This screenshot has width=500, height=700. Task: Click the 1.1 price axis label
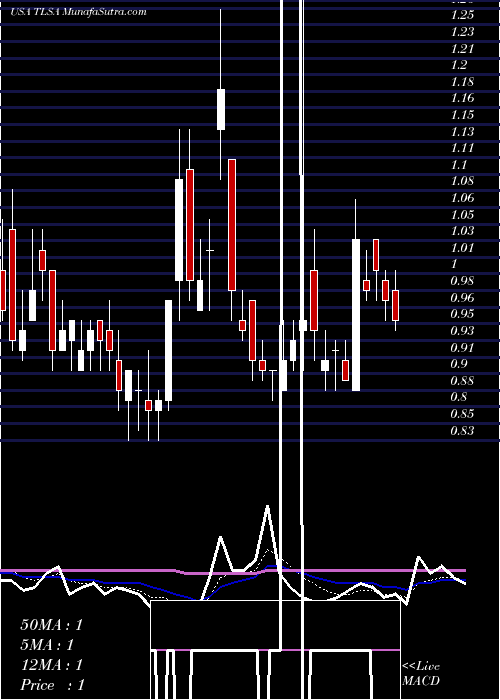(x=459, y=165)
